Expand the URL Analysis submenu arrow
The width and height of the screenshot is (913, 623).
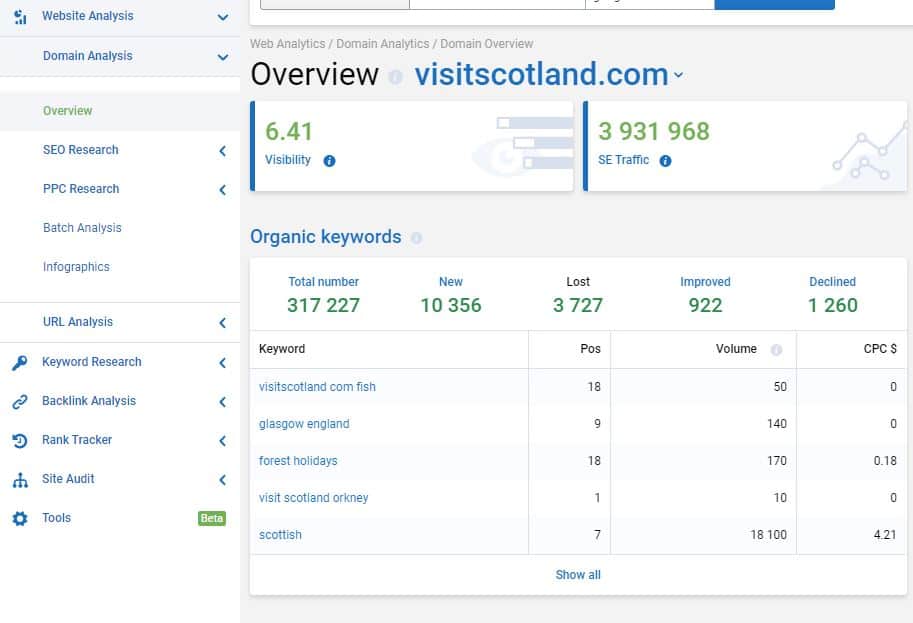tap(222, 323)
